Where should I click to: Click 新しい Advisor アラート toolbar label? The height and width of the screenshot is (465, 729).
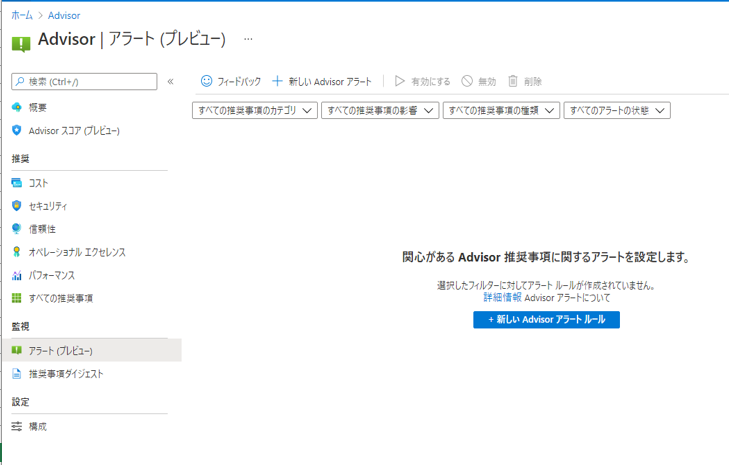[330, 82]
